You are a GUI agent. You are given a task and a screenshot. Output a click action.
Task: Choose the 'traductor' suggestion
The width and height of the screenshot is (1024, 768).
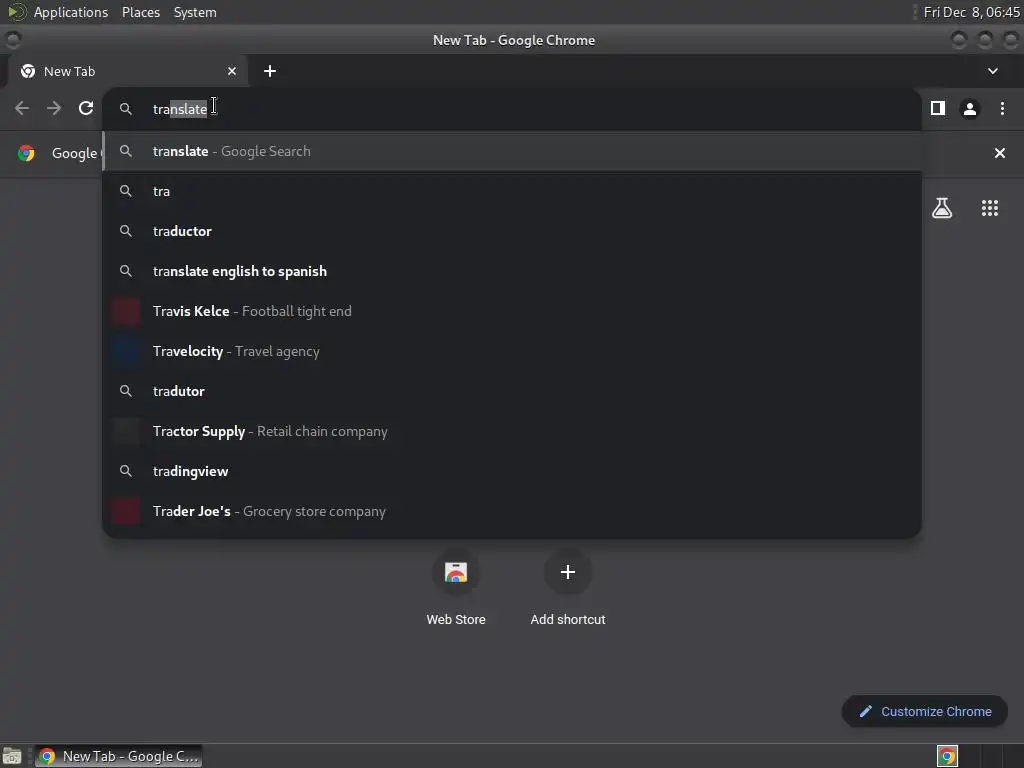coord(512,231)
